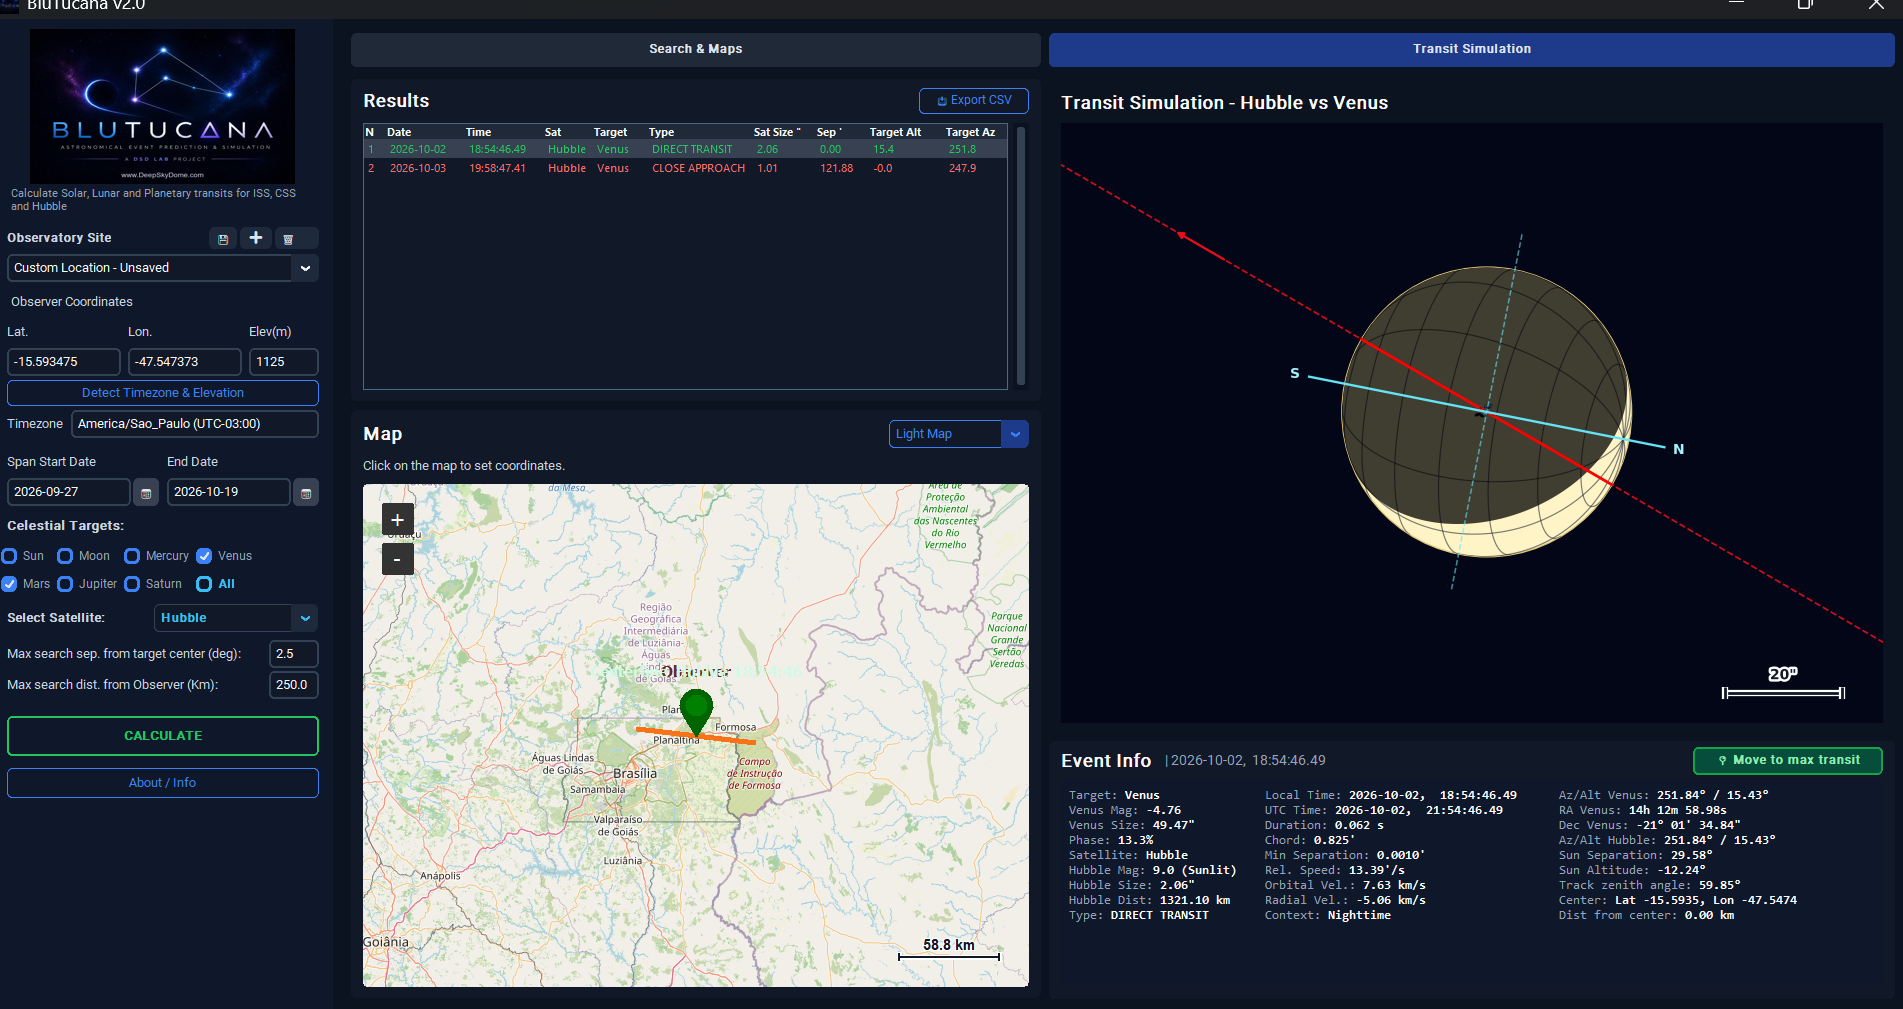Add a new observatory site
This screenshot has width=1903, height=1009.
click(256, 238)
